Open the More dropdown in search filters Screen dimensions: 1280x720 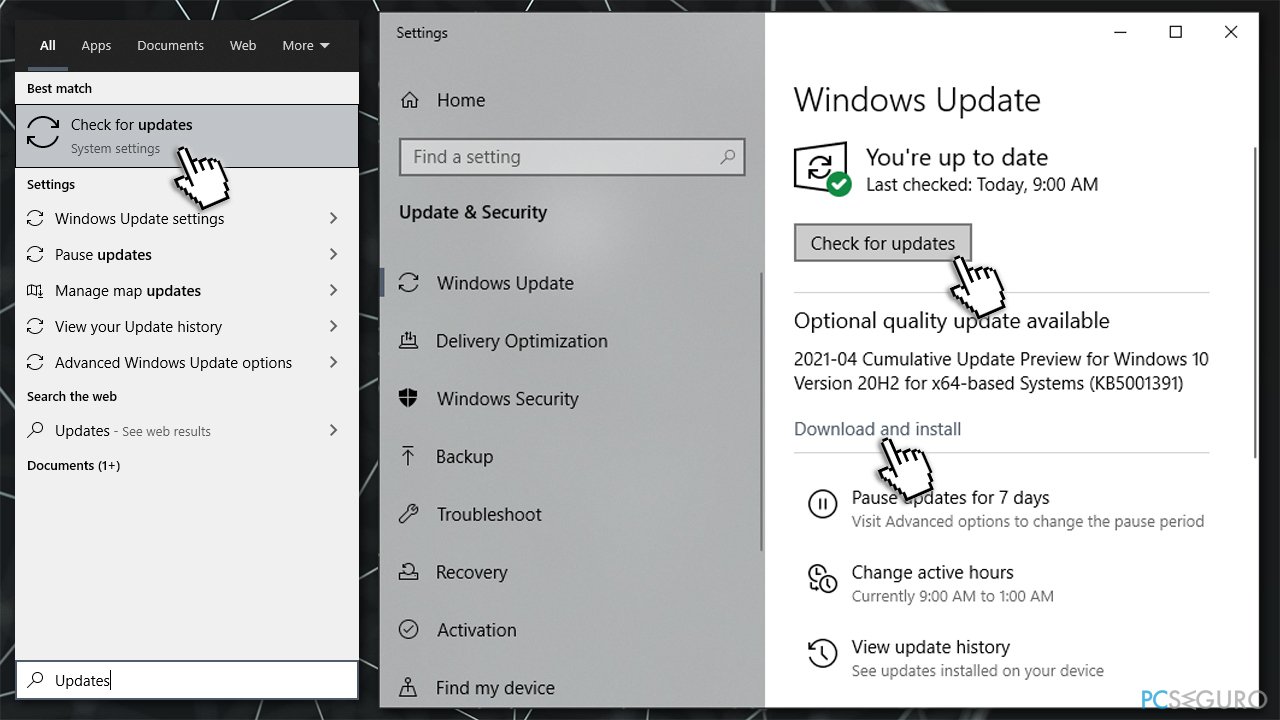coord(306,45)
